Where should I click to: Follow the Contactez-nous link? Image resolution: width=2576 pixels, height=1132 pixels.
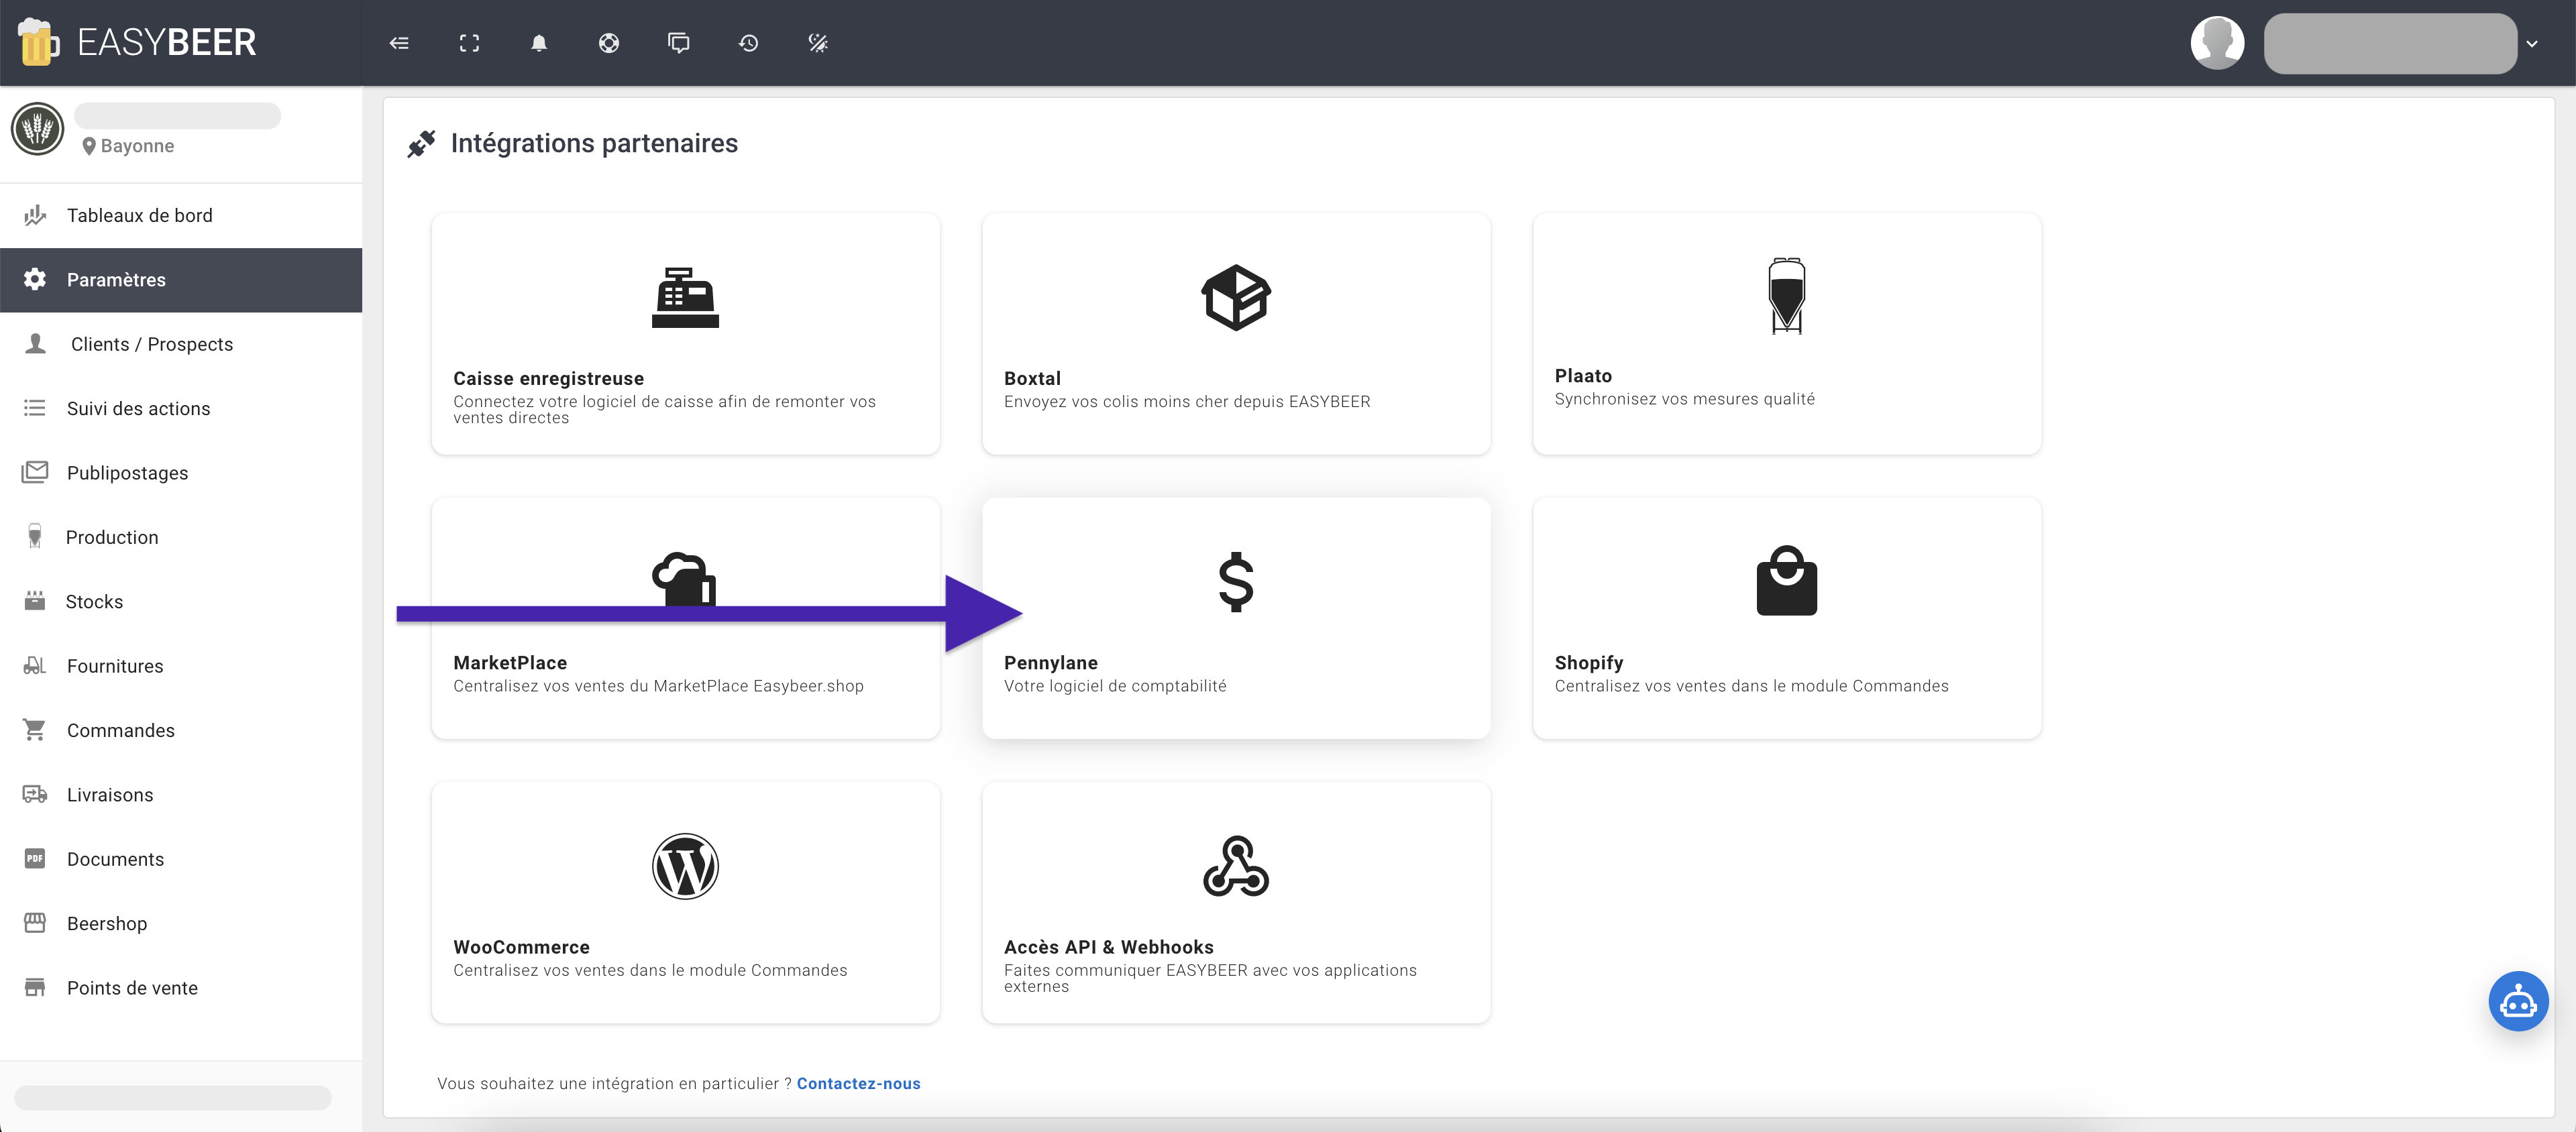pos(858,1084)
